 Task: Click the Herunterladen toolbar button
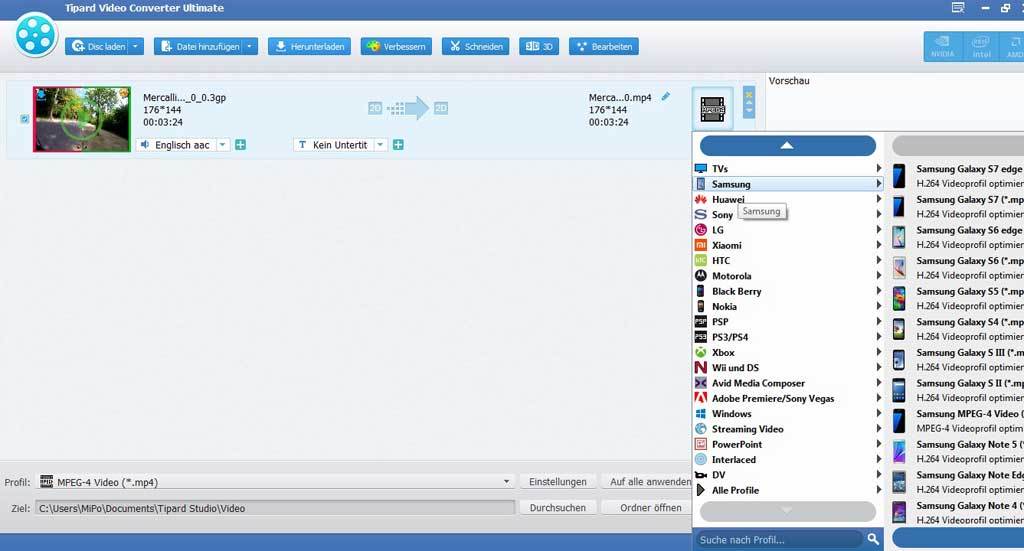coord(310,46)
